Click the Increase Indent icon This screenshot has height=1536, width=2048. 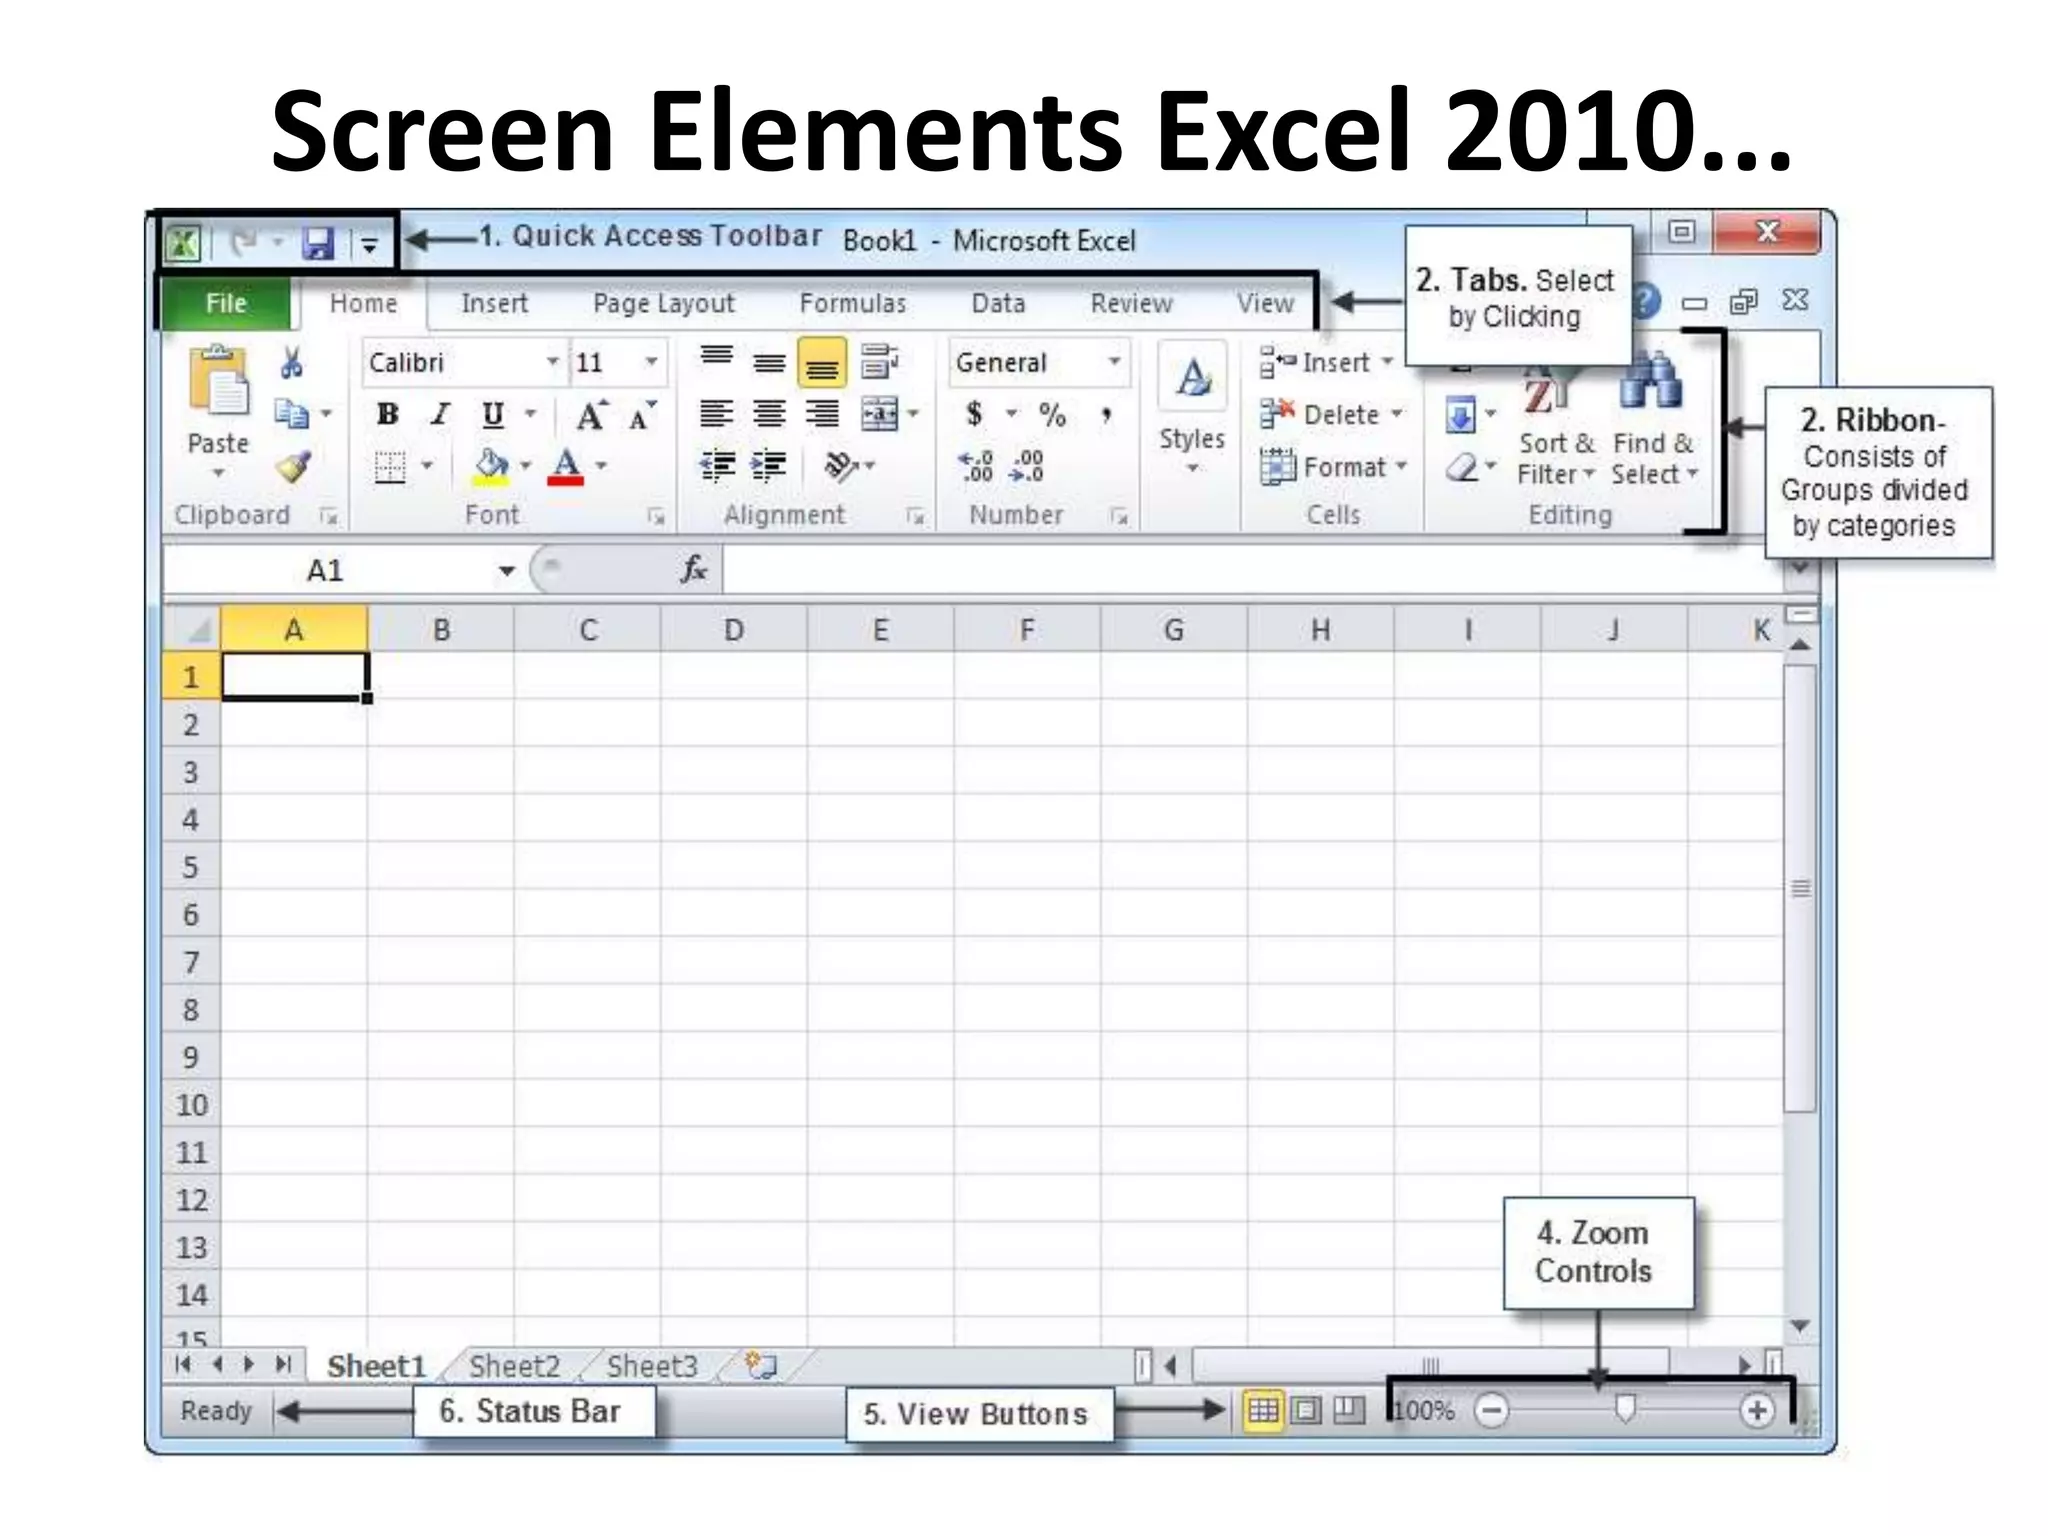point(768,466)
